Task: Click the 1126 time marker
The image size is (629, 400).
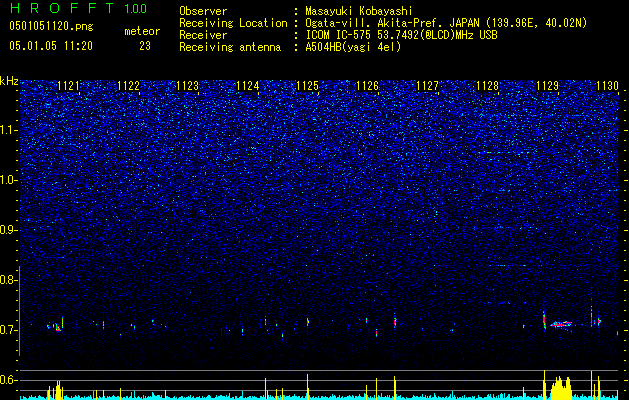Action: click(367, 86)
